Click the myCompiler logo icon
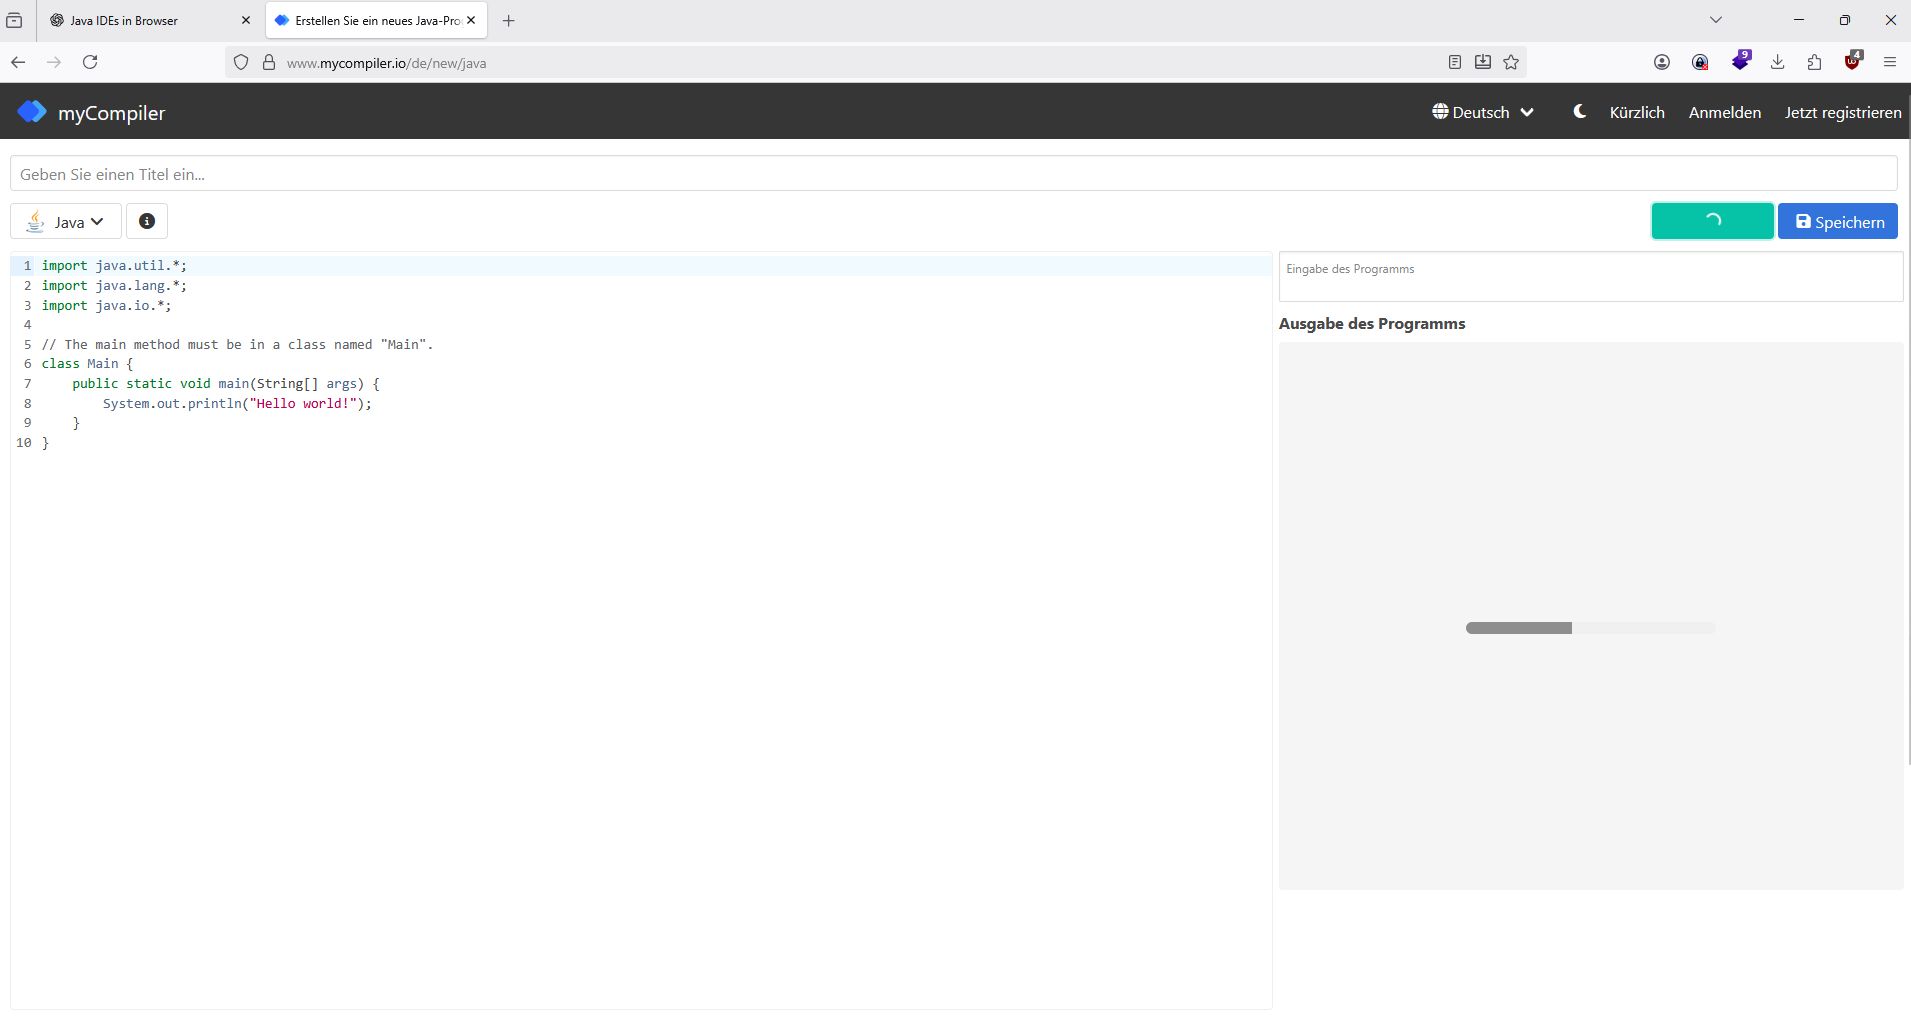1911x1019 pixels. [32, 112]
